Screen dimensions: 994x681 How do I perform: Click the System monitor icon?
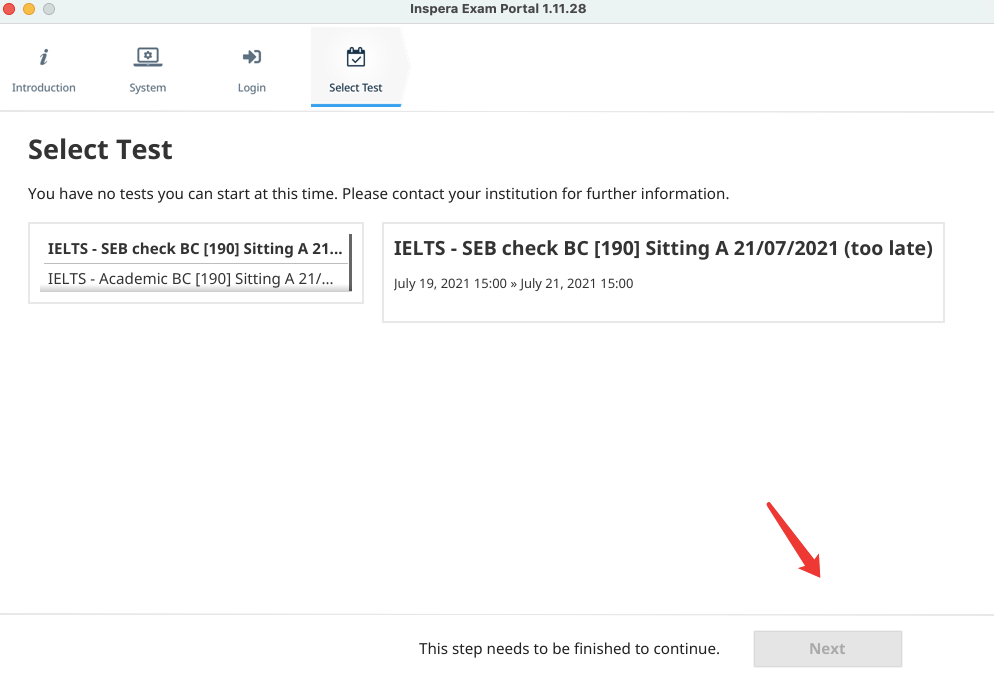click(x=147, y=57)
